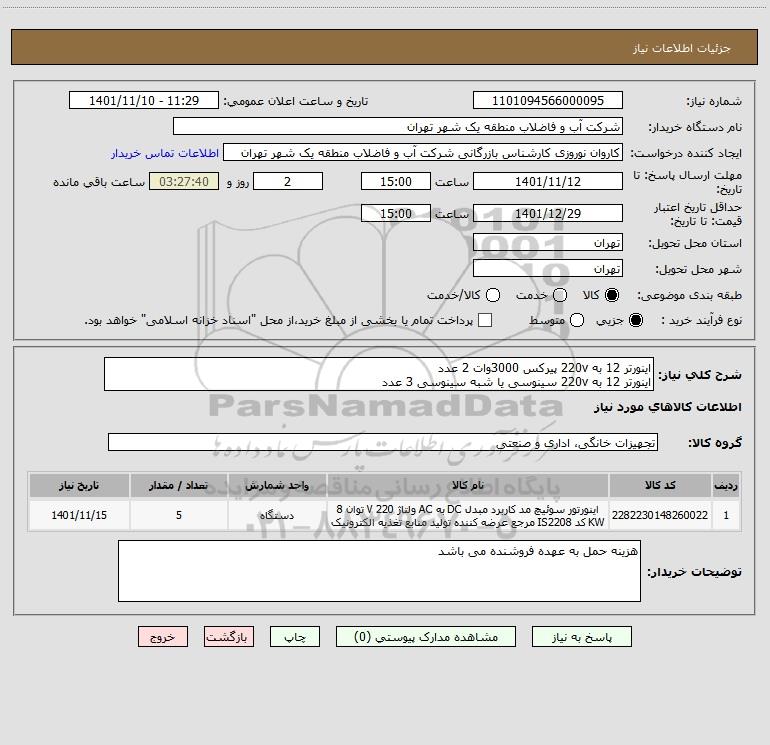Click the خروج exit button

163,637
